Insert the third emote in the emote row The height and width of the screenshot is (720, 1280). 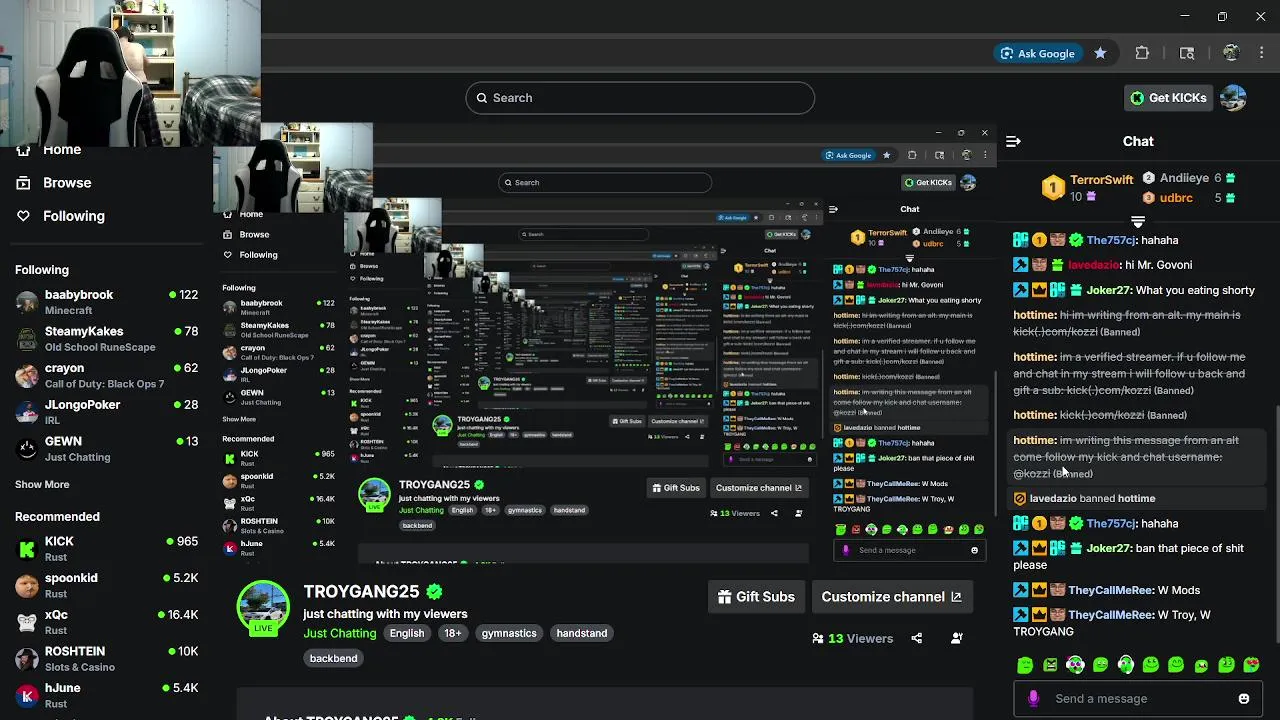point(1075,665)
